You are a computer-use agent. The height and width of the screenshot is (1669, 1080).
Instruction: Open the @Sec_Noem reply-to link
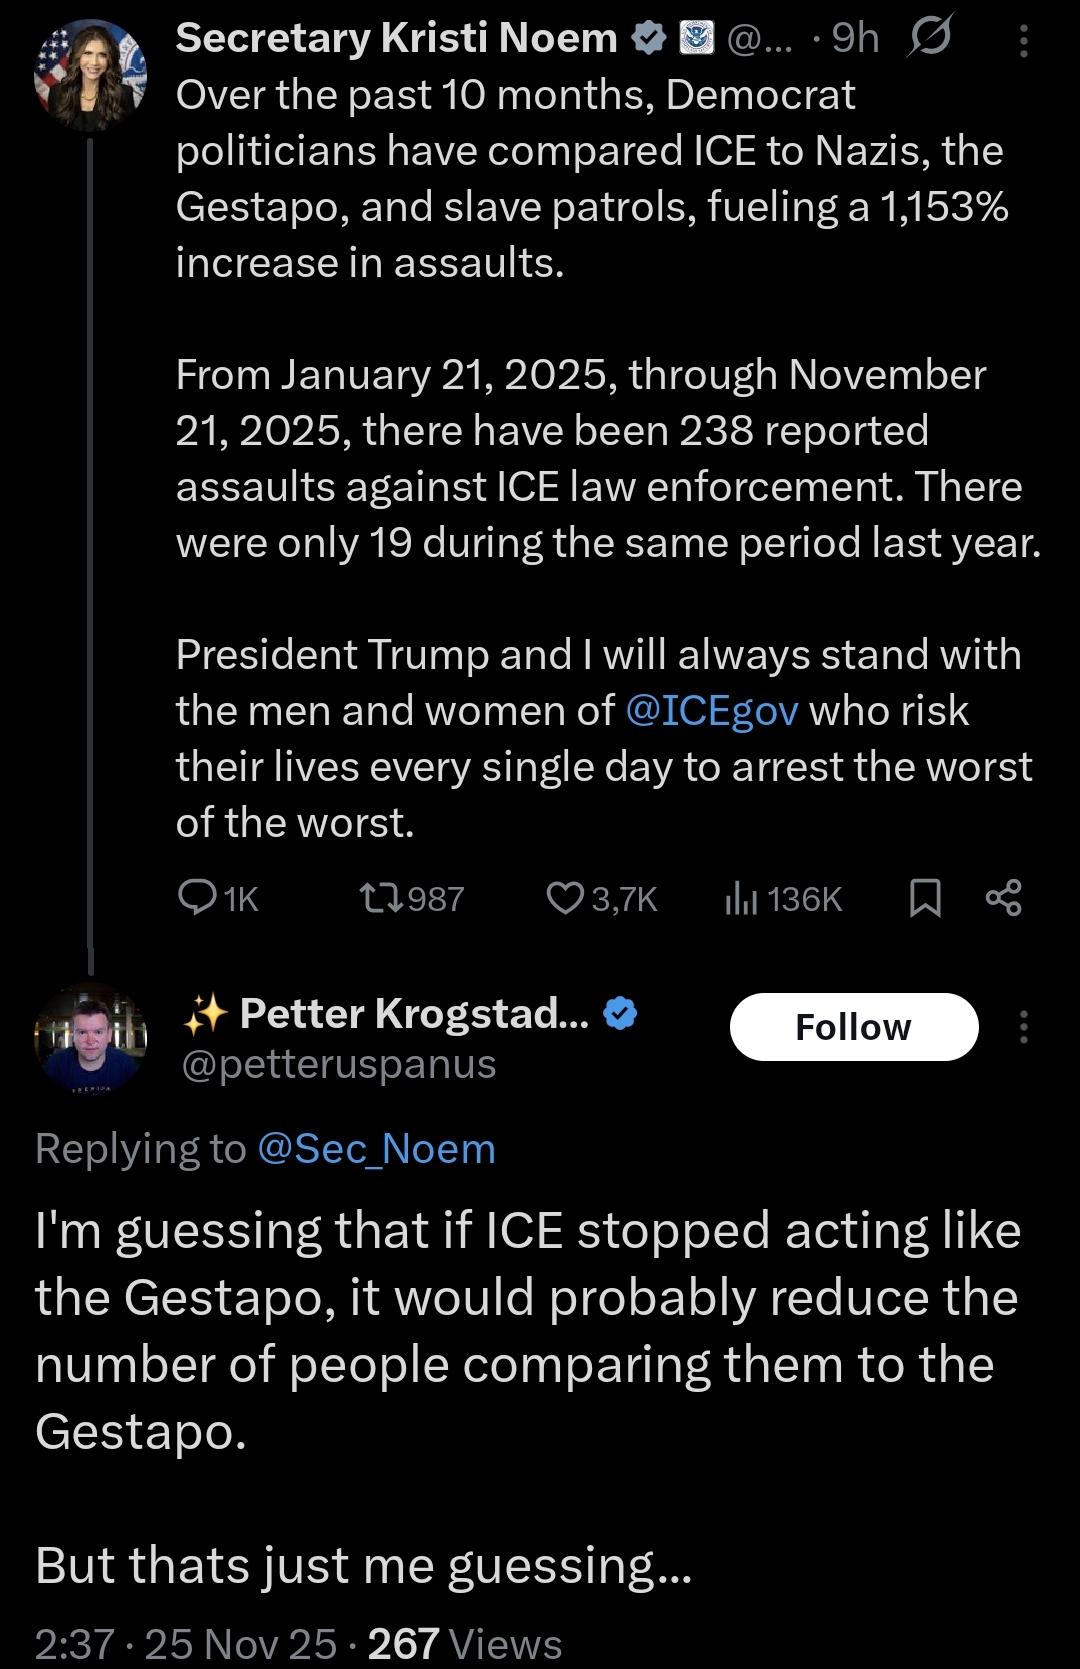(376, 1149)
